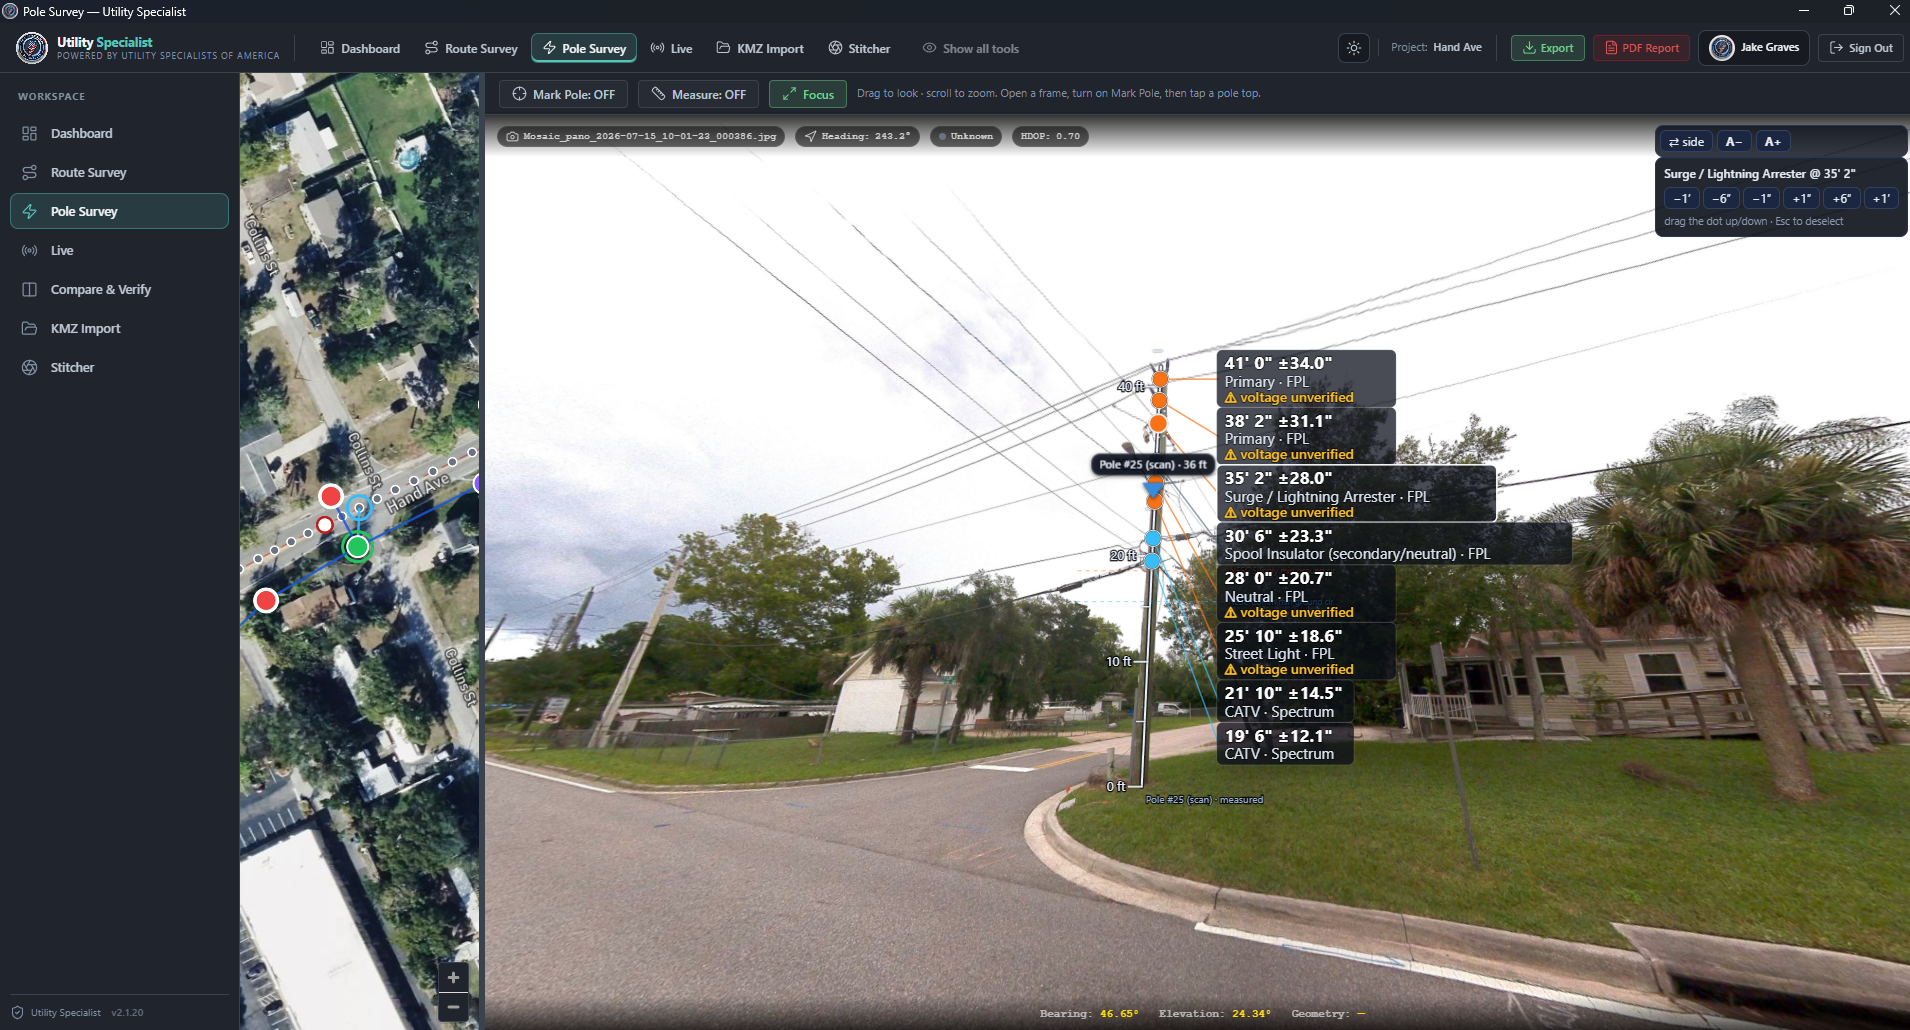Select the 21' 10" CATV Spectrum label

1285,701
